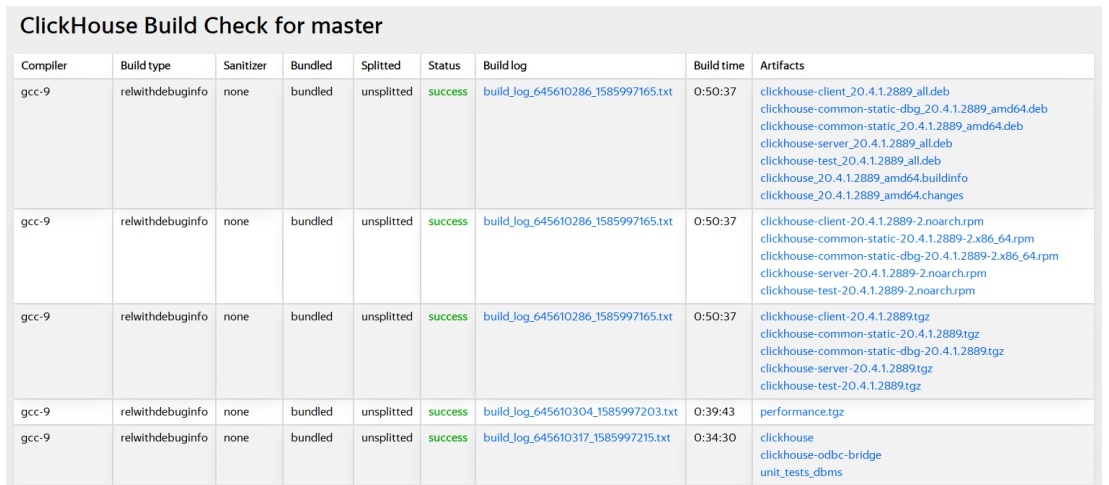This screenshot has height=485, width=1109.
Task: Open build_log_645610317_1585997215.txt
Action: (x=577, y=438)
